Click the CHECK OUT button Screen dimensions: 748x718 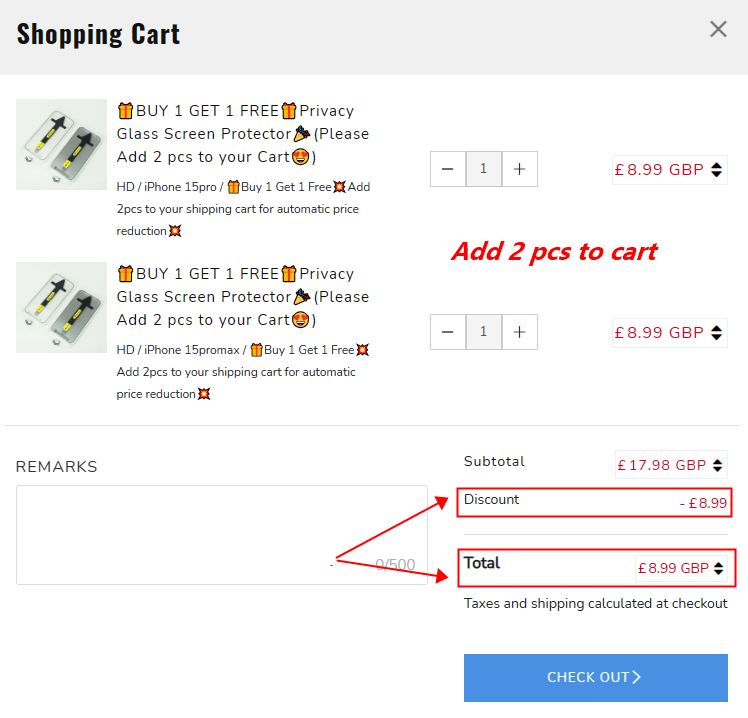(x=595, y=677)
